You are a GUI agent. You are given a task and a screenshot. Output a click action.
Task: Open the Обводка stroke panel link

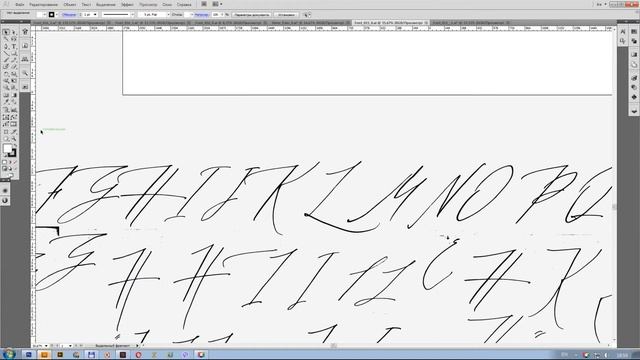[x=69, y=15]
